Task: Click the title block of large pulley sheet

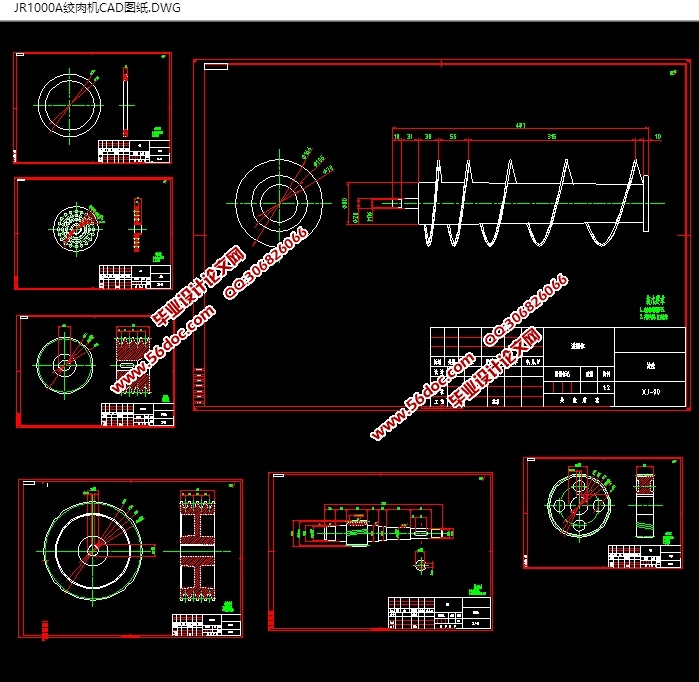Action: (x=205, y=626)
